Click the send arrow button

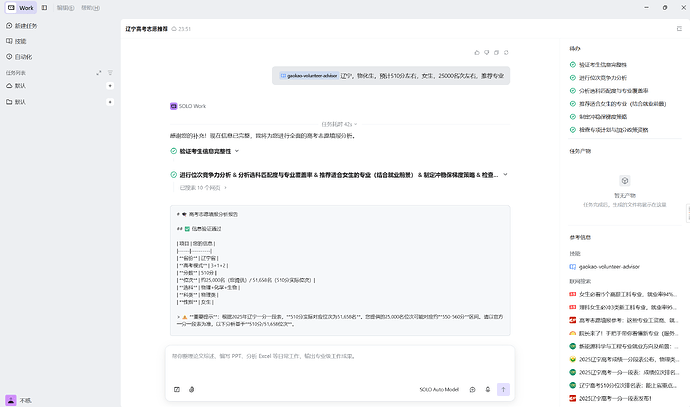coord(503,389)
